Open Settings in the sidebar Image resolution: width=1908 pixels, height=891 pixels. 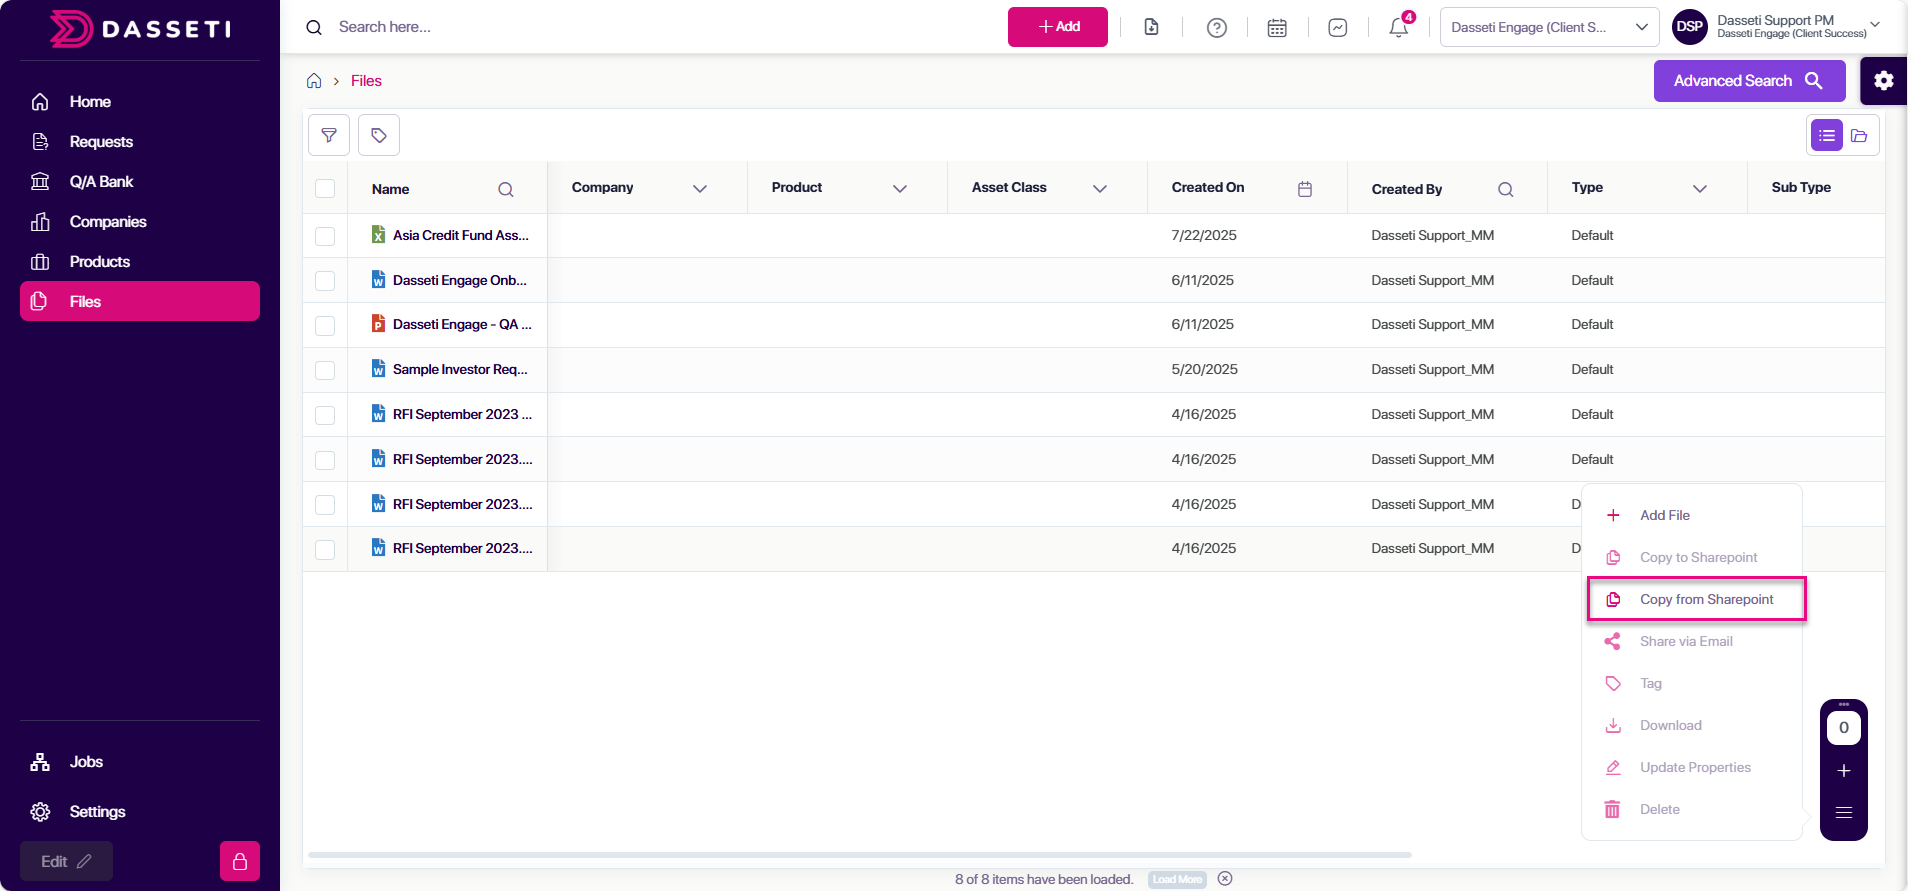(x=140, y=811)
